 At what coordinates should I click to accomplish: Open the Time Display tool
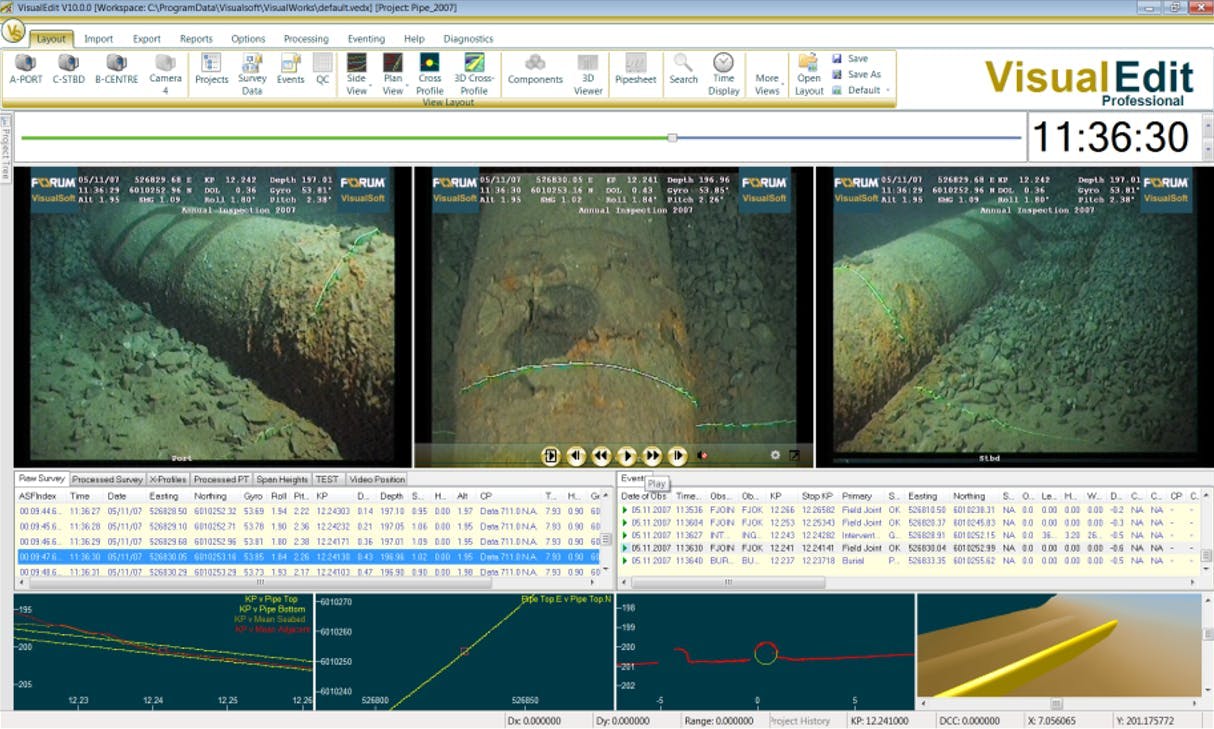(x=722, y=72)
